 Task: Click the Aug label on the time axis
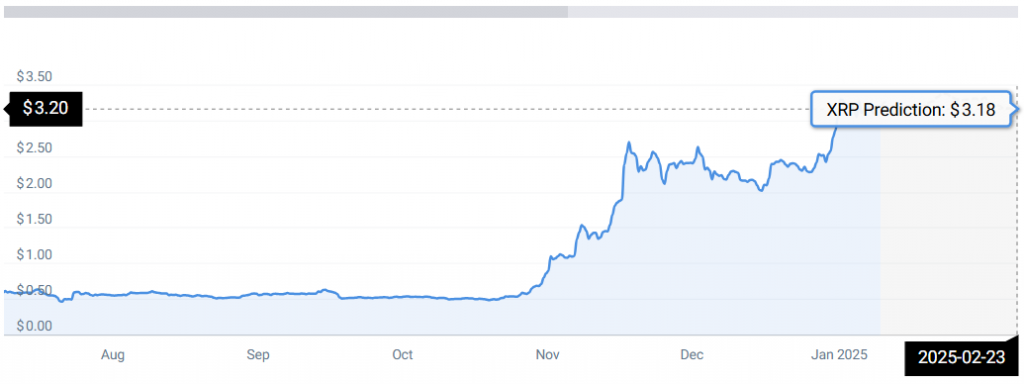tap(113, 355)
